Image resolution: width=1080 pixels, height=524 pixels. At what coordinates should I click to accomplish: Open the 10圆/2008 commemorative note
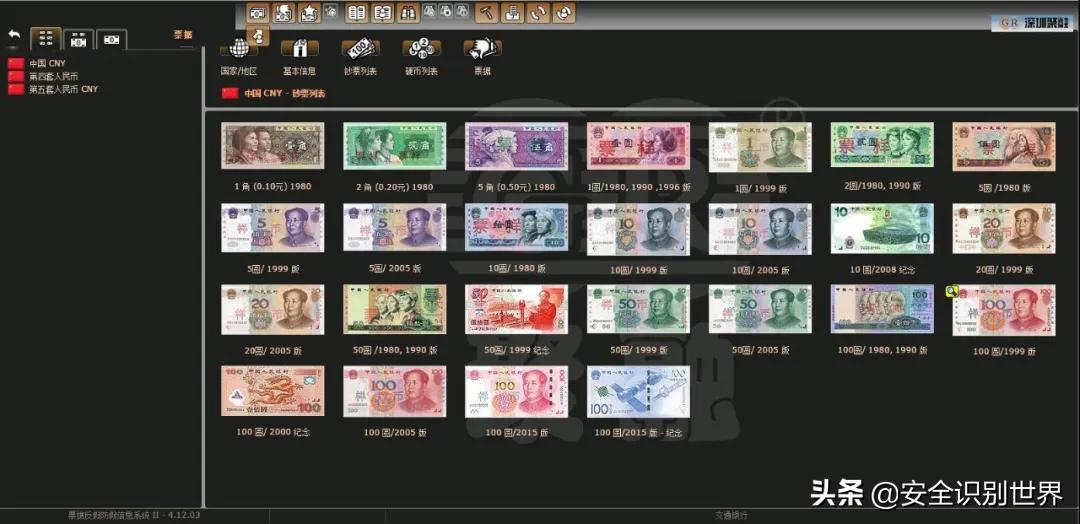click(882, 229)
